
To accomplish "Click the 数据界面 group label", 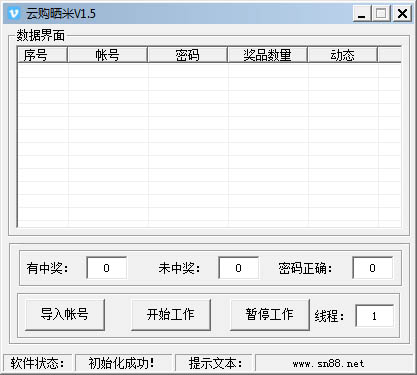I will pyautogui.click(x=41, y=35).
